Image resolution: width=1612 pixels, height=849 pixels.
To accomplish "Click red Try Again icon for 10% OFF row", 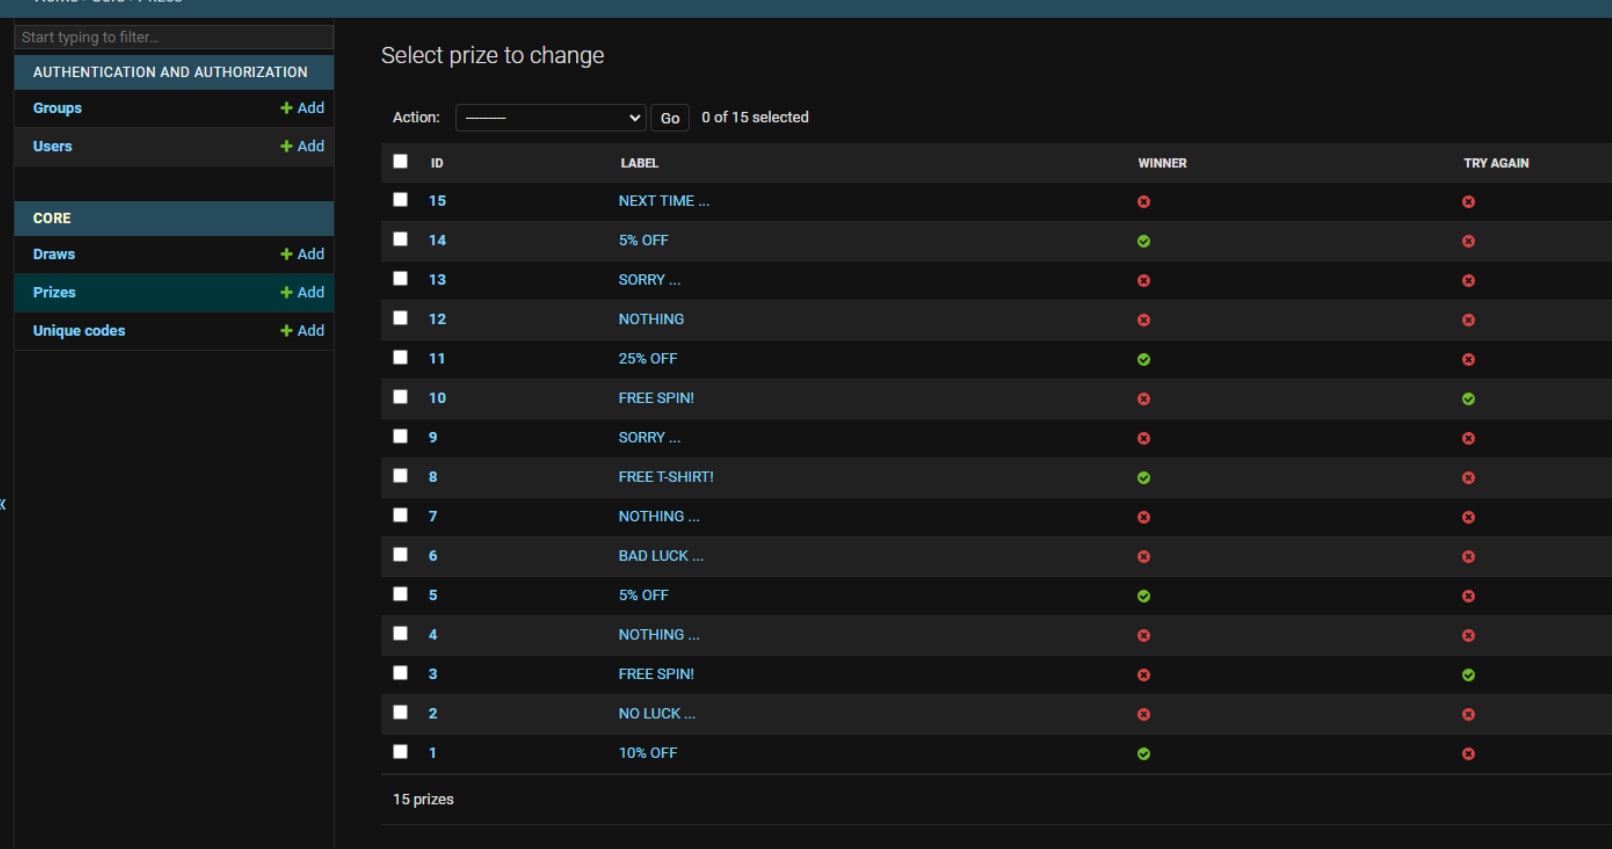I will (1468, 754).
